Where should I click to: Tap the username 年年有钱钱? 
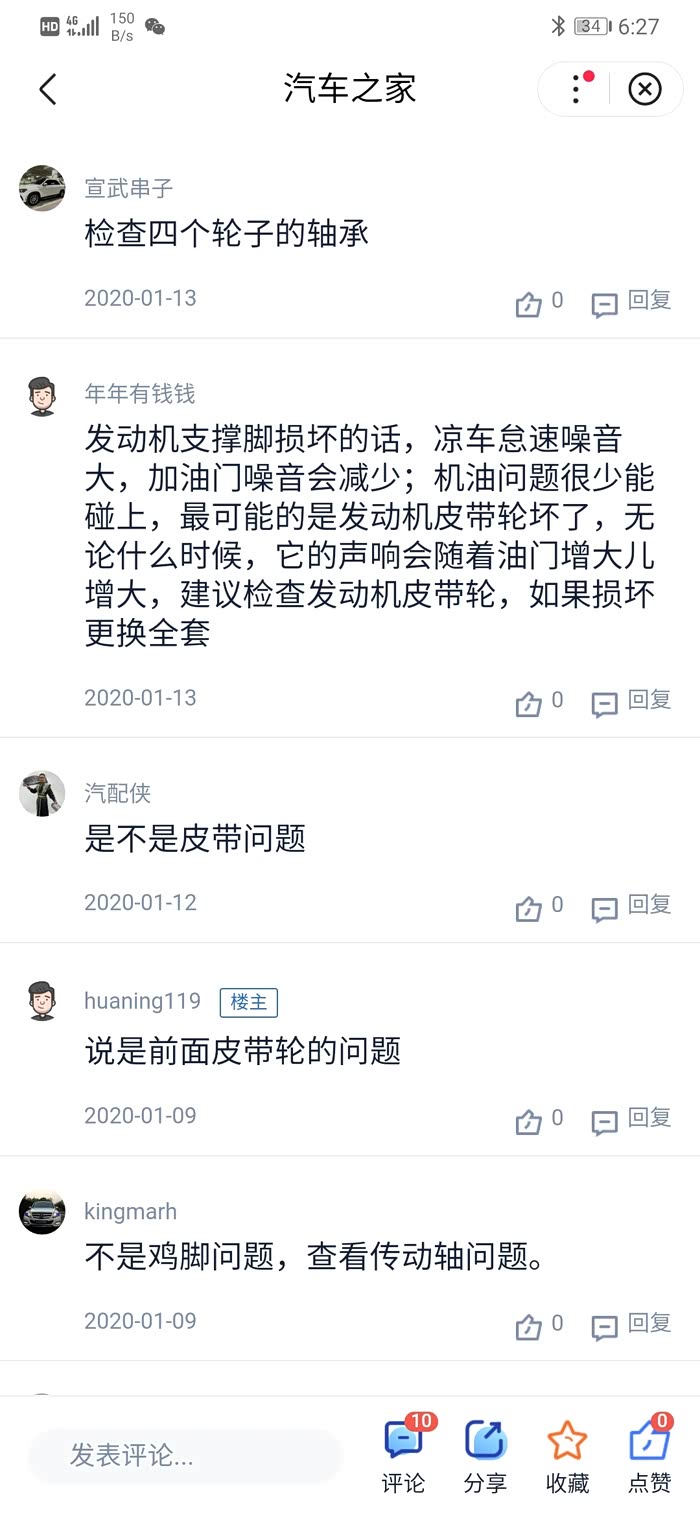point(140,394)
